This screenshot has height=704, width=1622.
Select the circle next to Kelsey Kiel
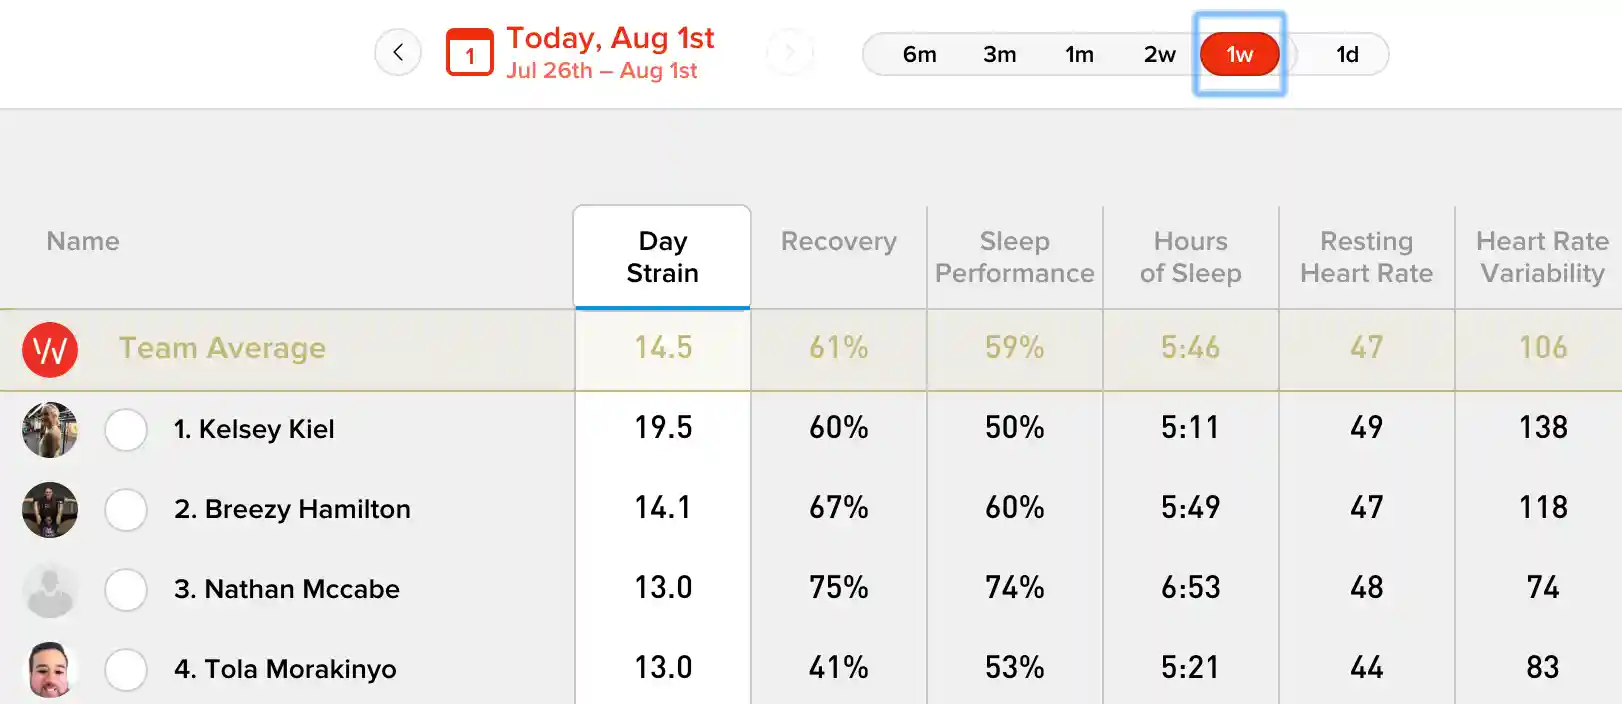coord(126,430)
